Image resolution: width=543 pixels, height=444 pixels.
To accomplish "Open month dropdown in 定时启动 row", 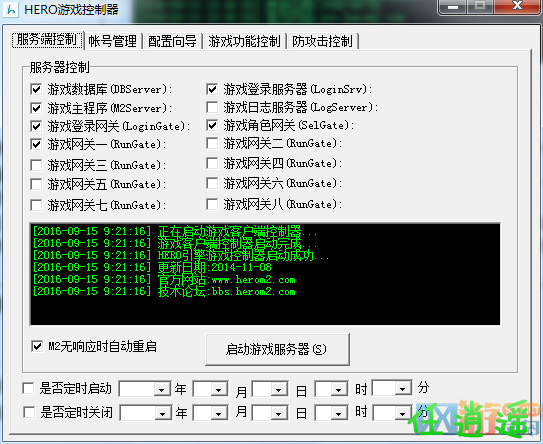I will pos(219,390).
